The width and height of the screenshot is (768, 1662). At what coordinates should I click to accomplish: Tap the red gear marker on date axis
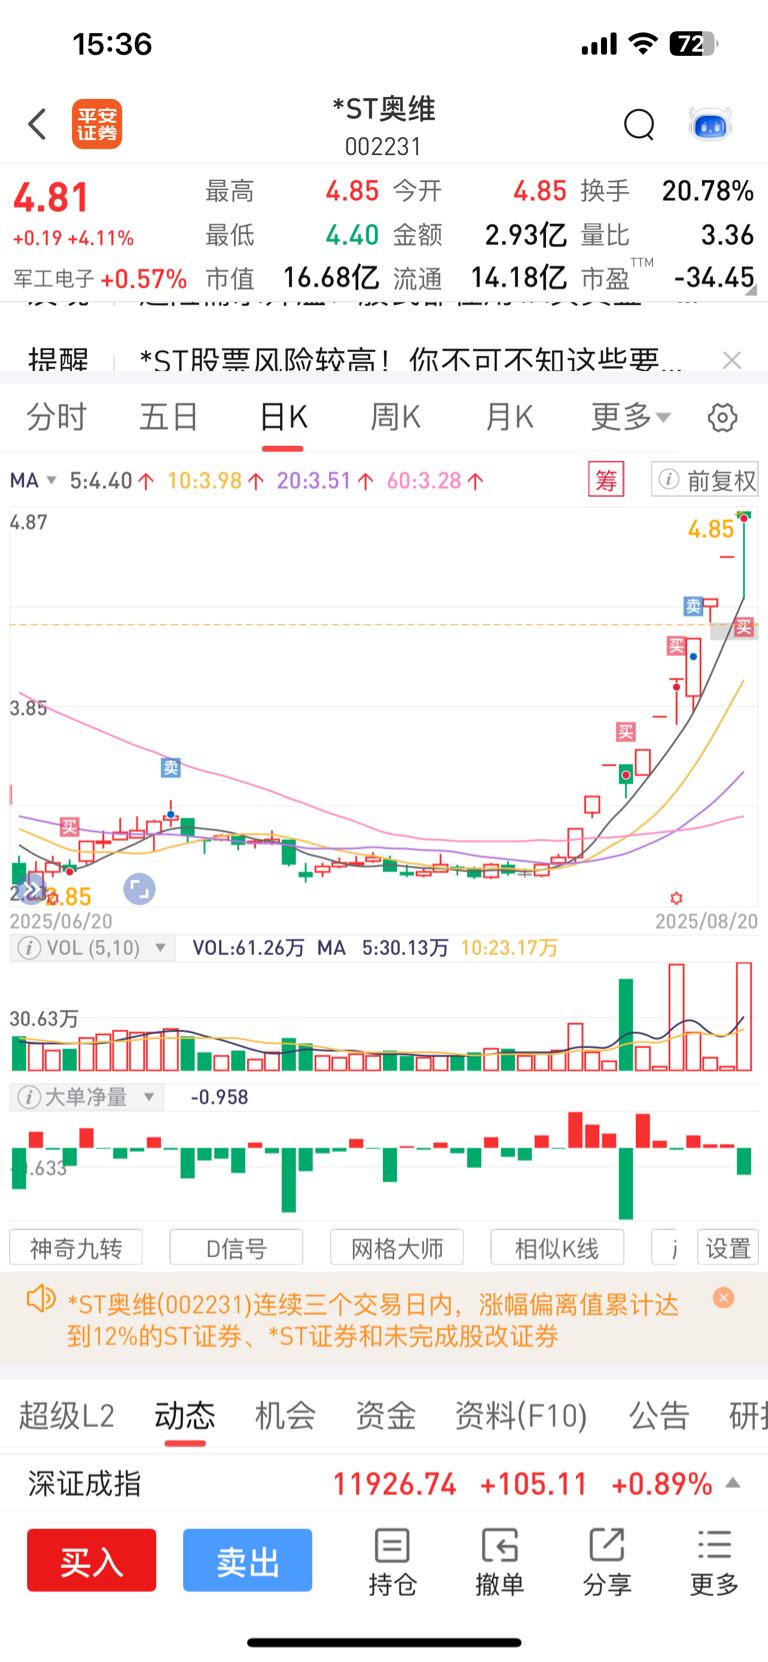676,898
